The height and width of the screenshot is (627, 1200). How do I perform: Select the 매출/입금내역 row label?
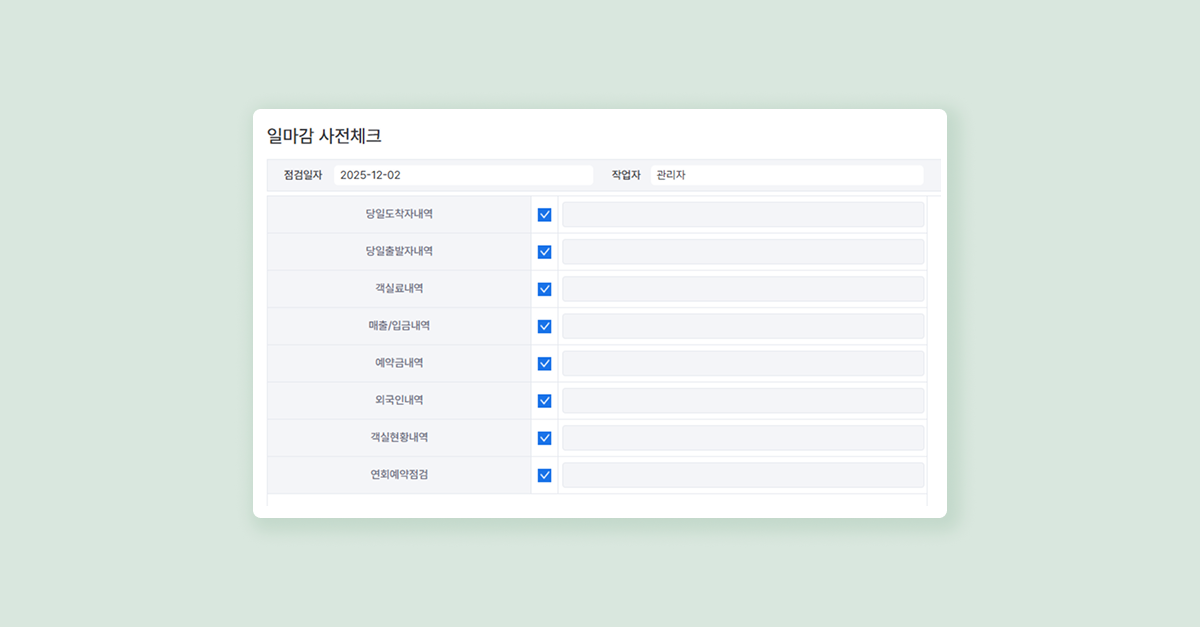coord(399,326)
